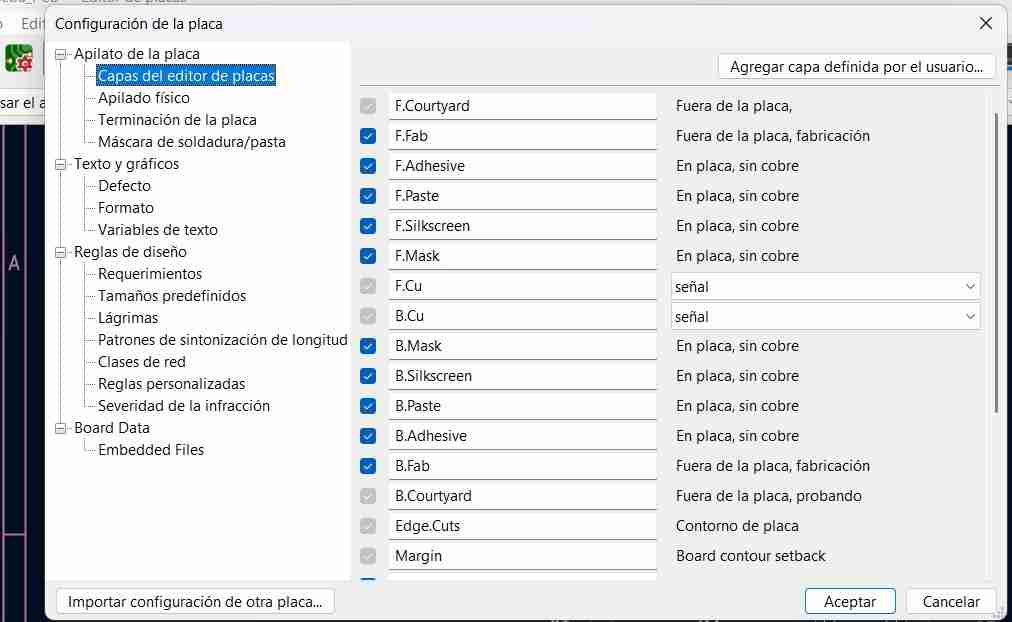Open the B.Cu señal dropdown
This screenshot has height=622, width=1012.
click(x=968, y=315)
